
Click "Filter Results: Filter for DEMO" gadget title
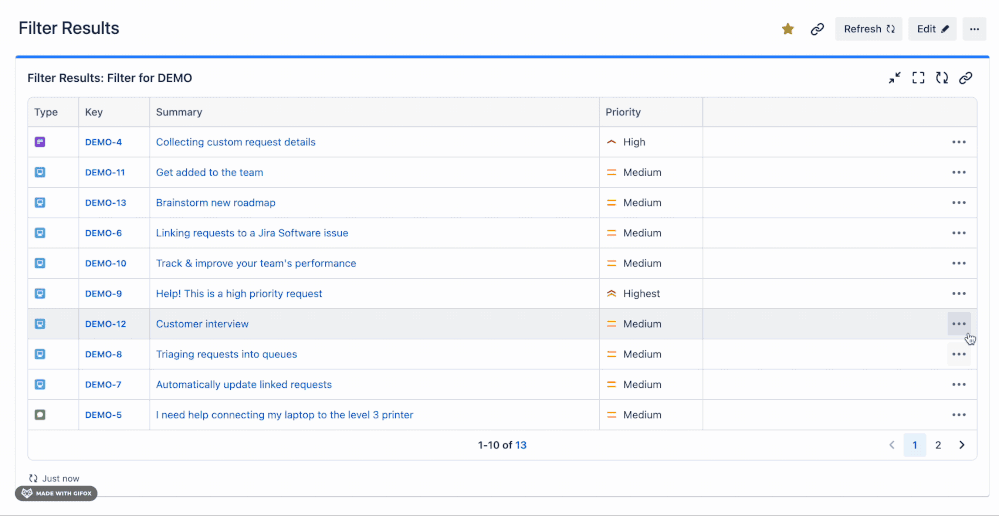click(x=110, y=78)
